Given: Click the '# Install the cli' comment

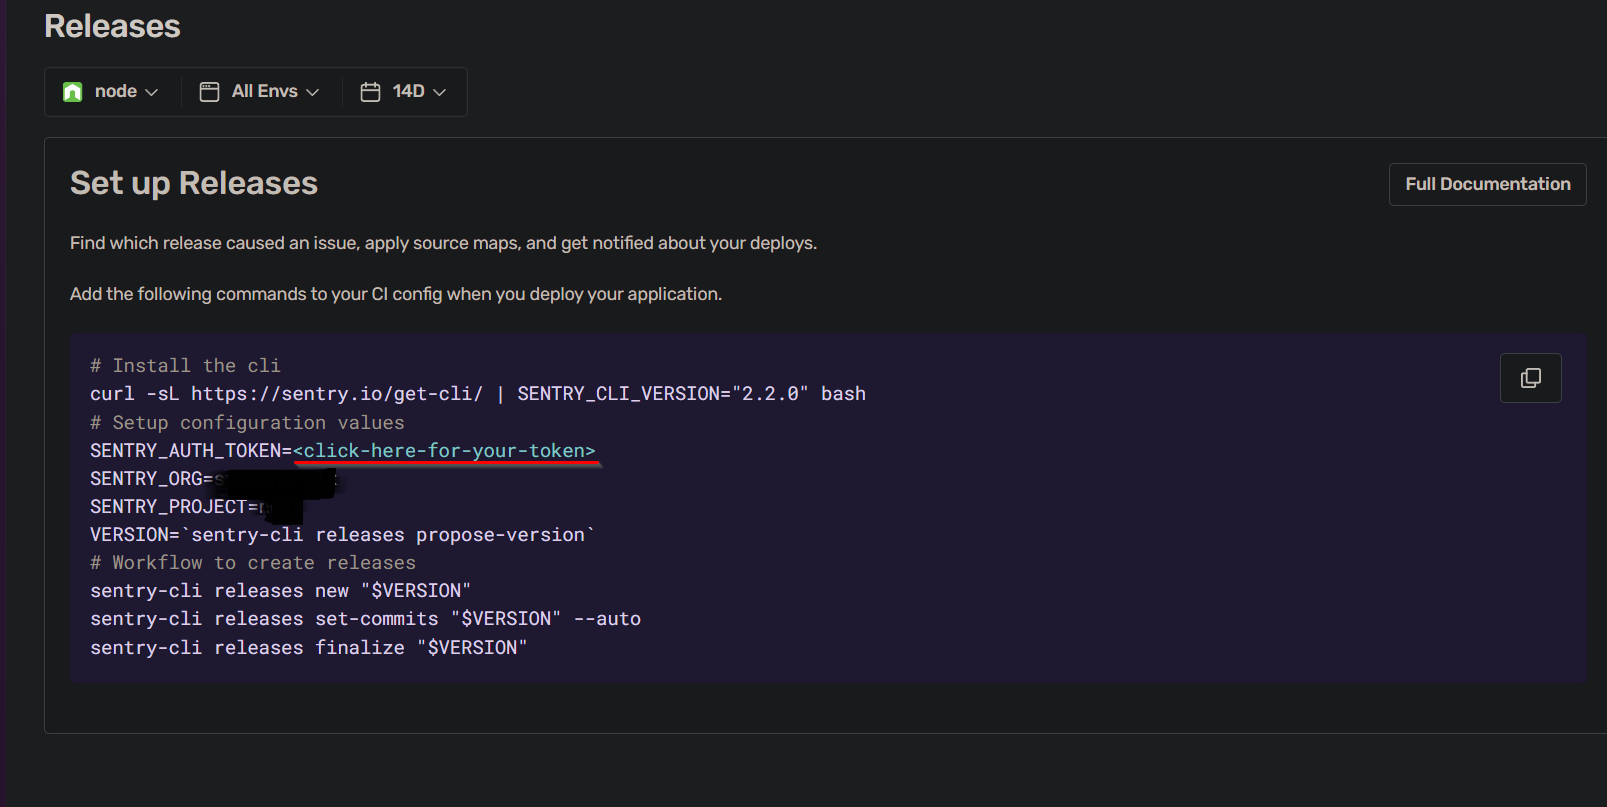Looking at the screenshot, I should coord(185,366).
